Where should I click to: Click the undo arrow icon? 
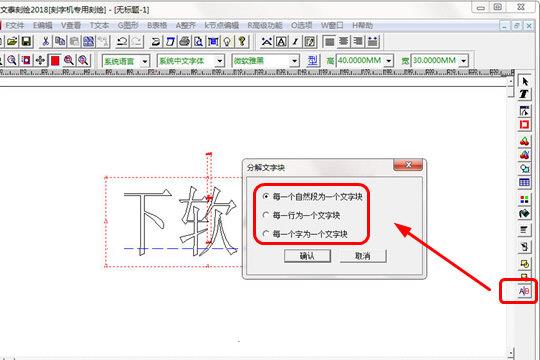(122, 42)
